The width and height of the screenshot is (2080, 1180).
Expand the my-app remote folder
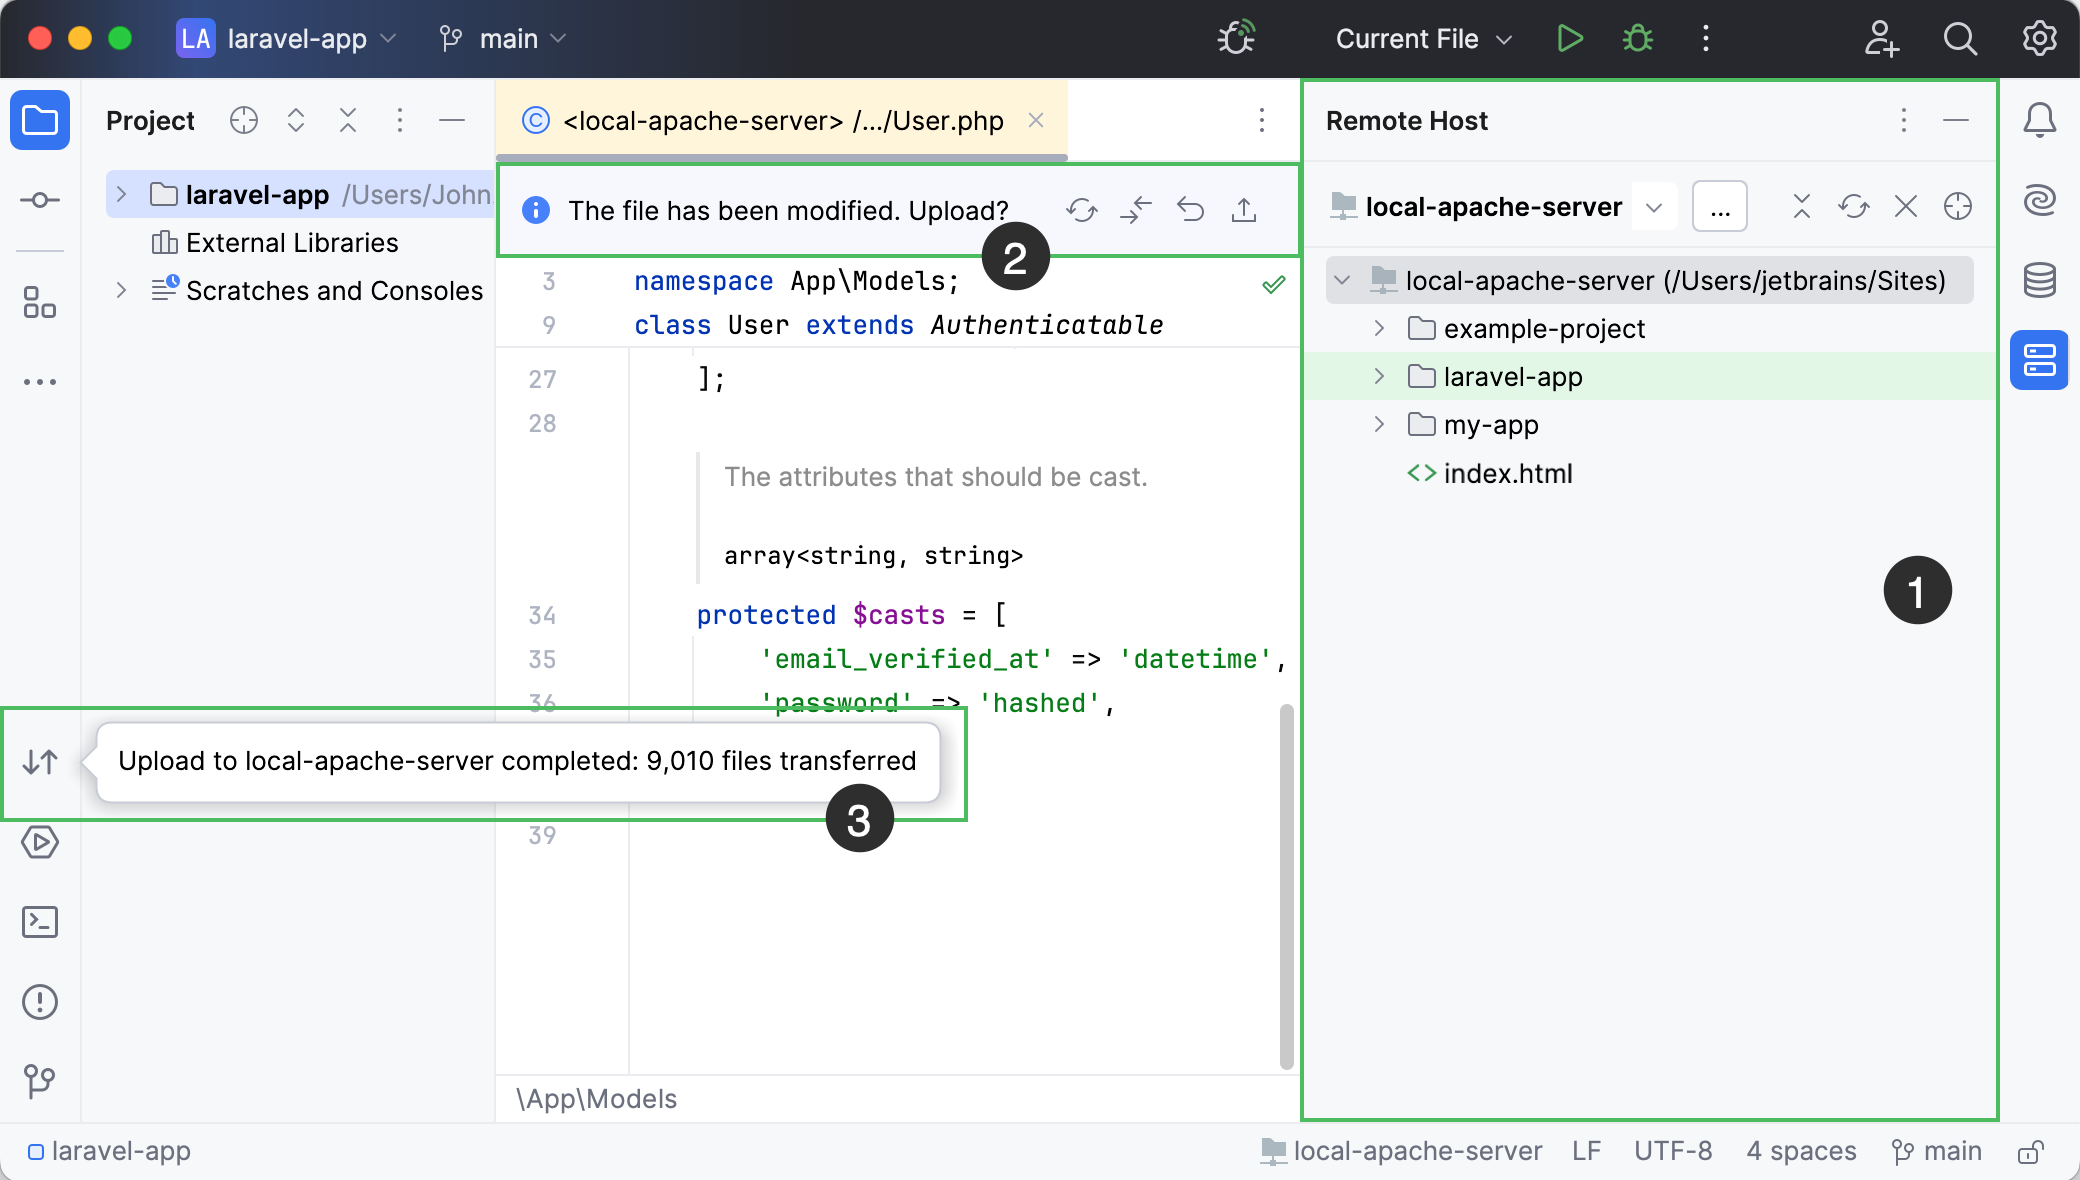coord(1380,424)
